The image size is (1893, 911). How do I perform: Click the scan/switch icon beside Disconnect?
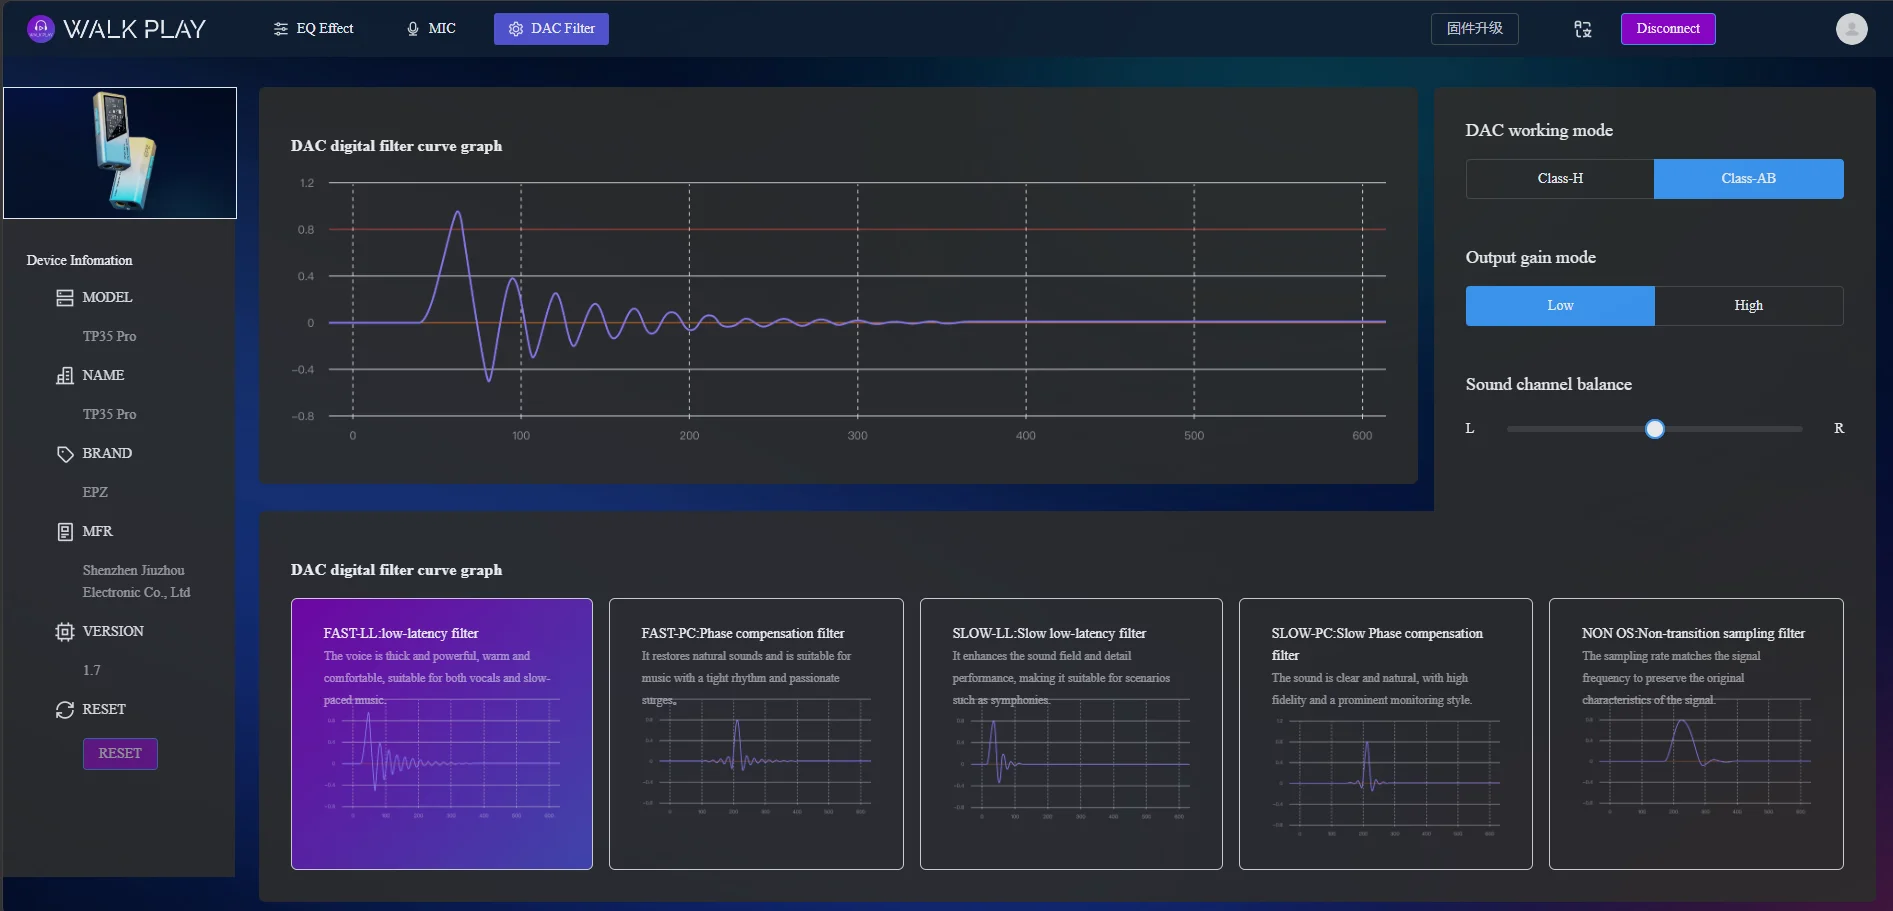click(1583, 29)
